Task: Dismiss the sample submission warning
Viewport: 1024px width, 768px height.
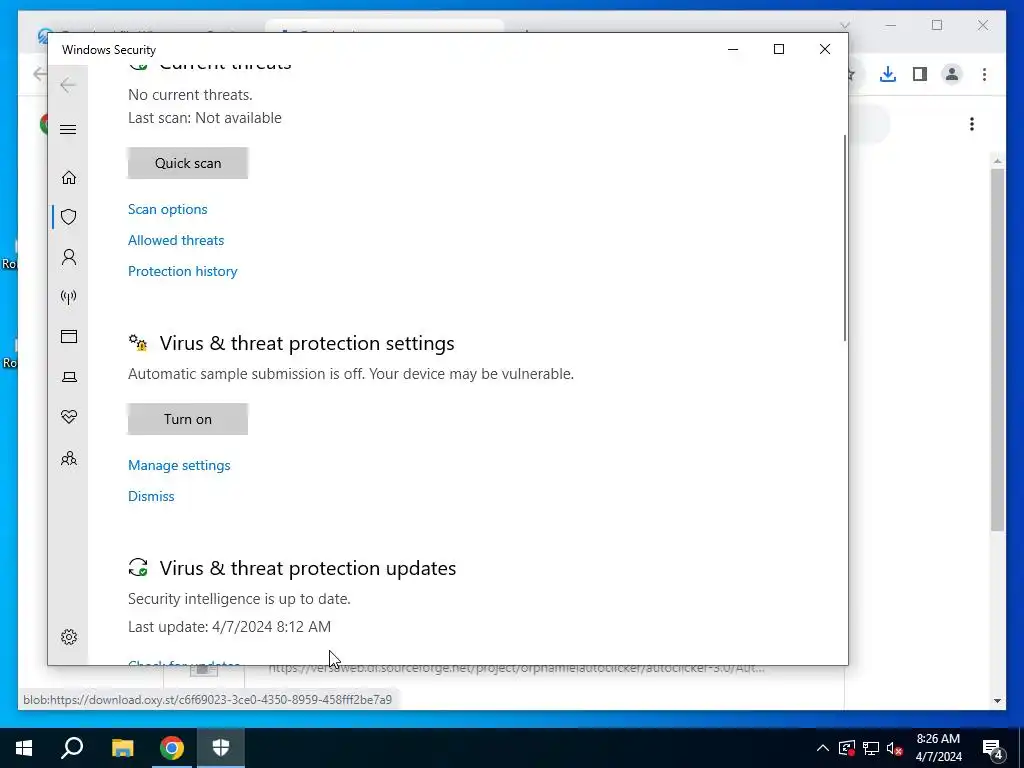Action: (151, 496)
